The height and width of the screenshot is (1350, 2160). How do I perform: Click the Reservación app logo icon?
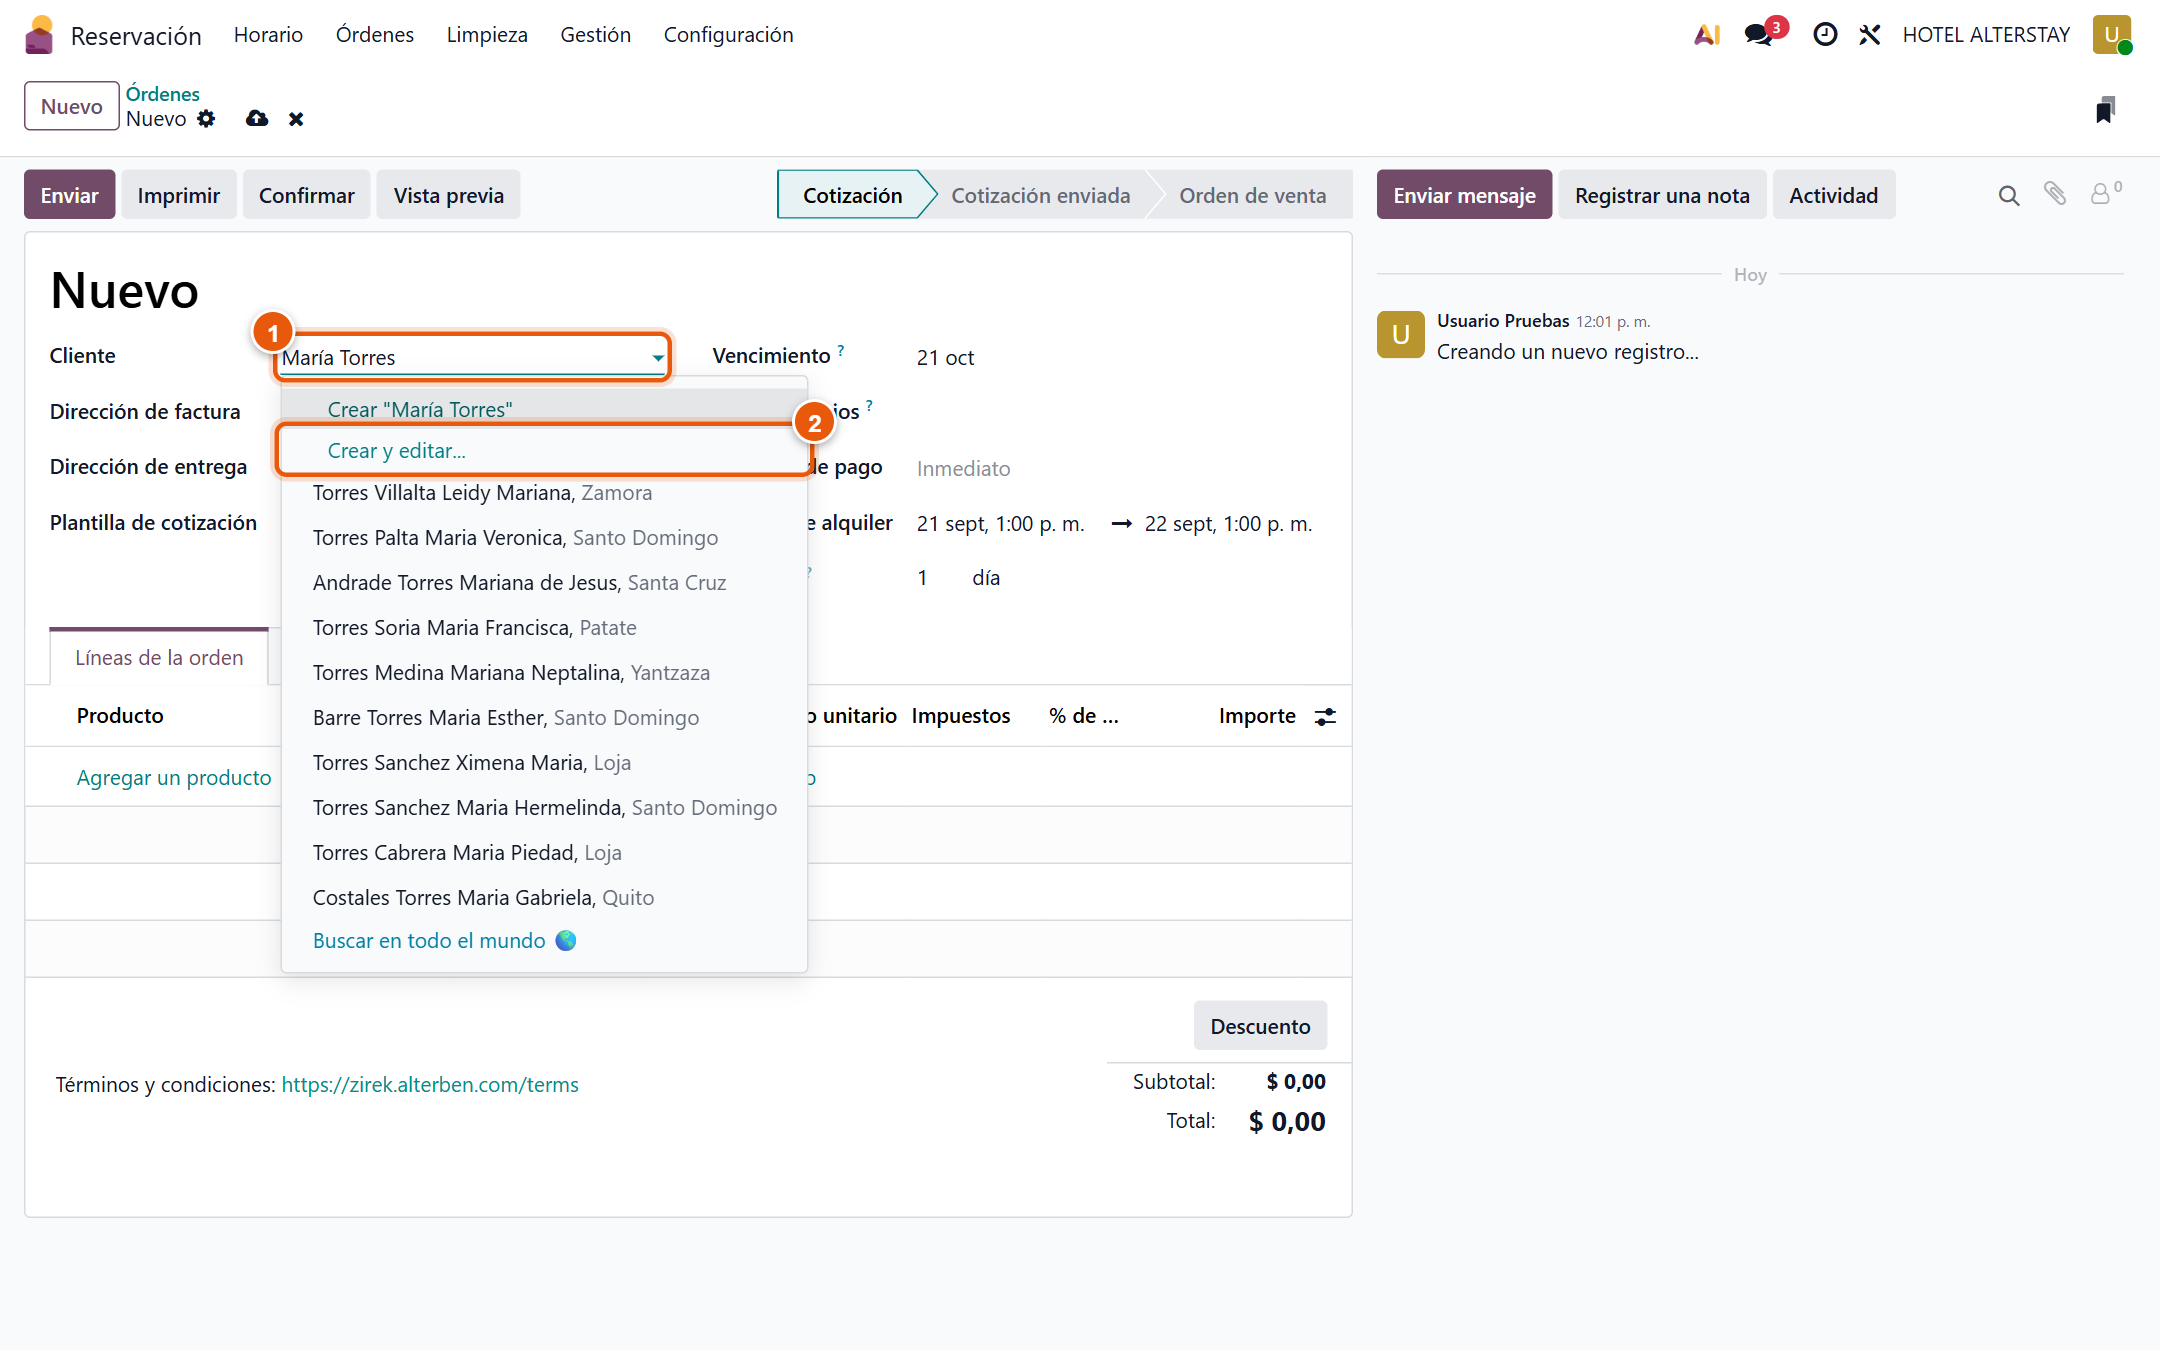click(39, 35)
